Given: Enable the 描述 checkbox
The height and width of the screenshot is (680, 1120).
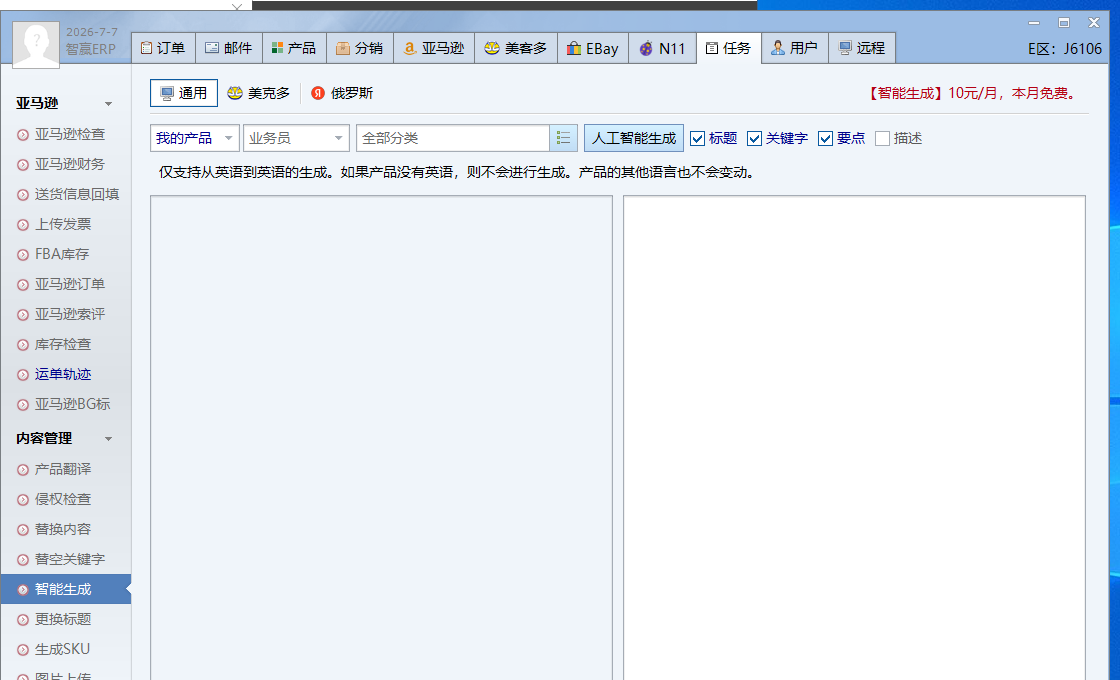Looking at the screenshot, I should [882, 139].
